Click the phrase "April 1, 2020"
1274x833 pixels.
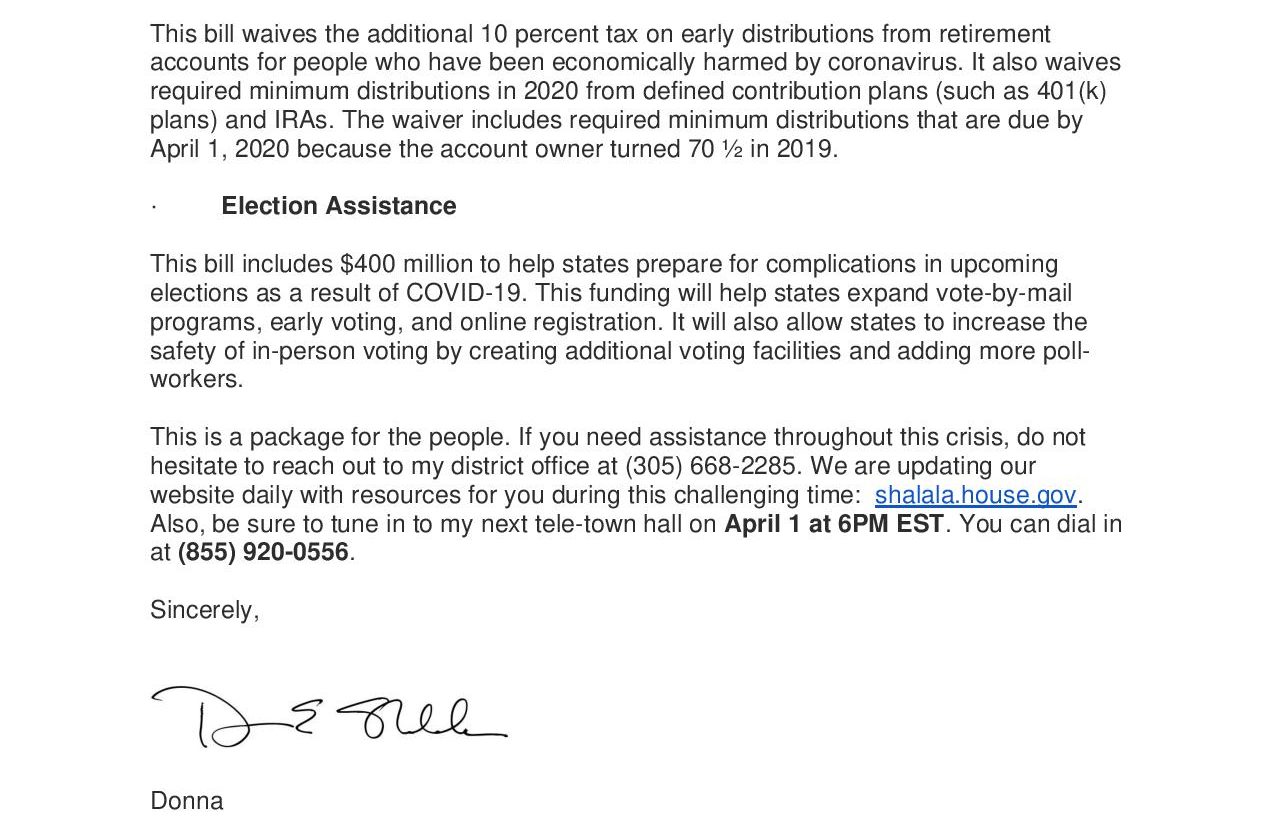pyautogui.click(x=220, y=149)
